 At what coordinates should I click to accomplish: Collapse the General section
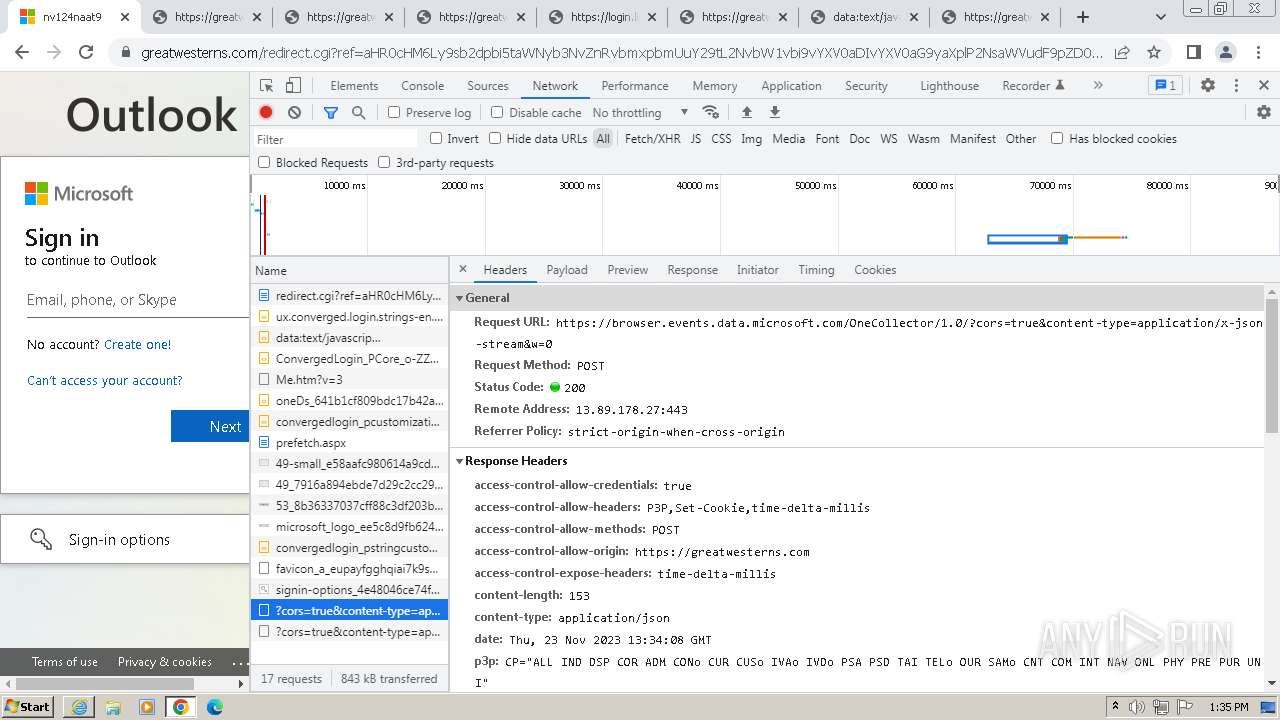460,298
